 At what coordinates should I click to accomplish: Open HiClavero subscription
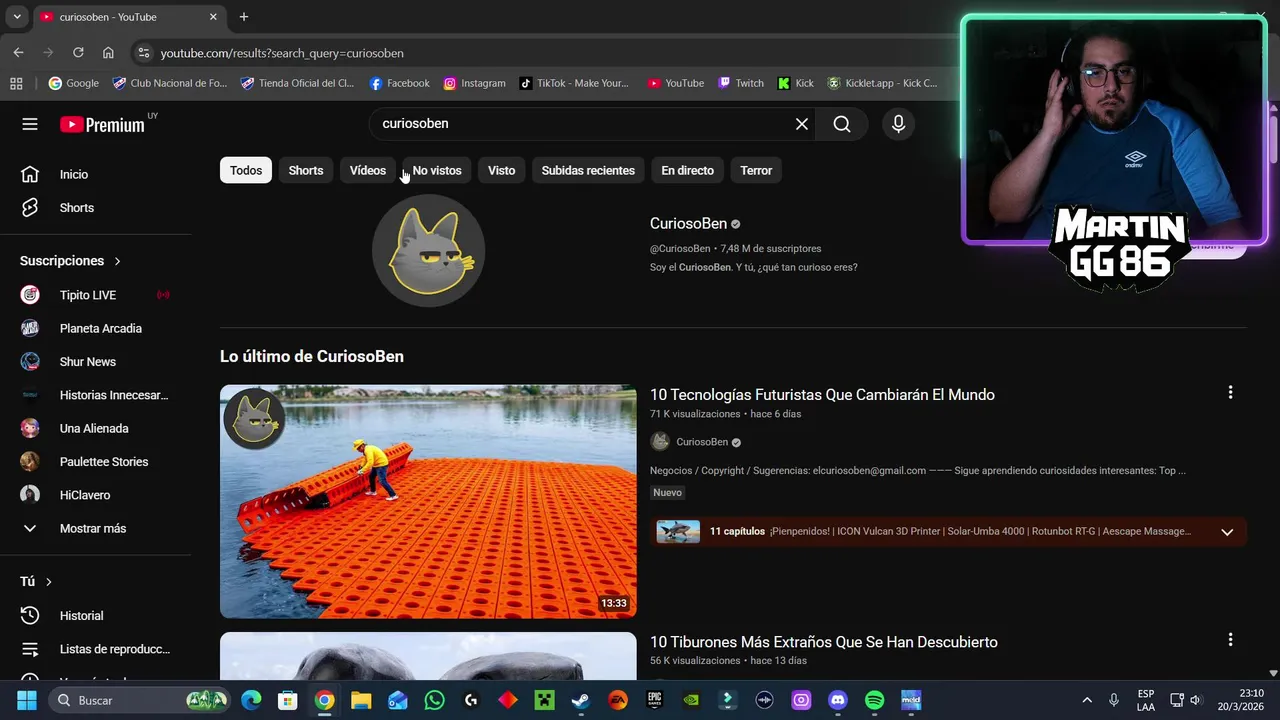[96, 495]
